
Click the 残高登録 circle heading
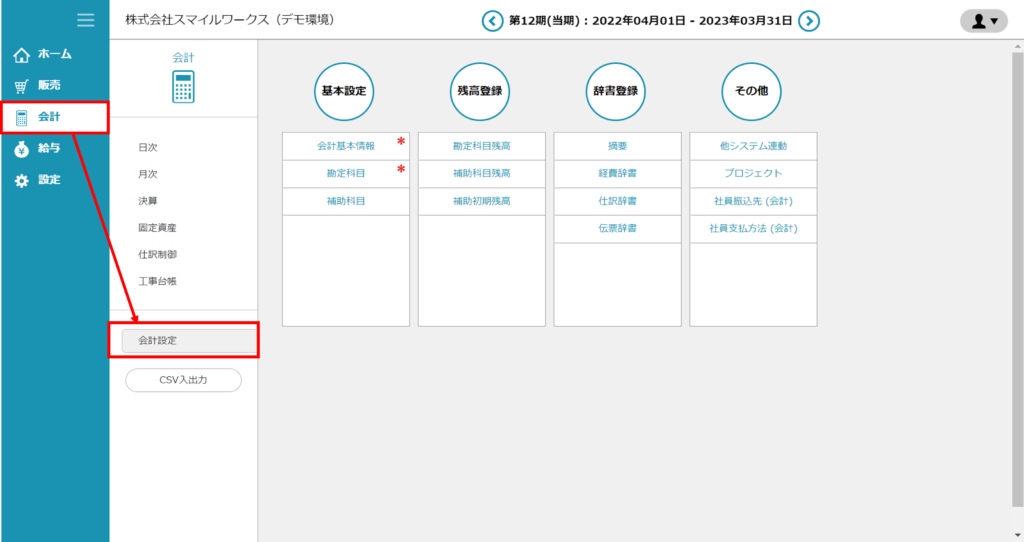tap(480, 91)
